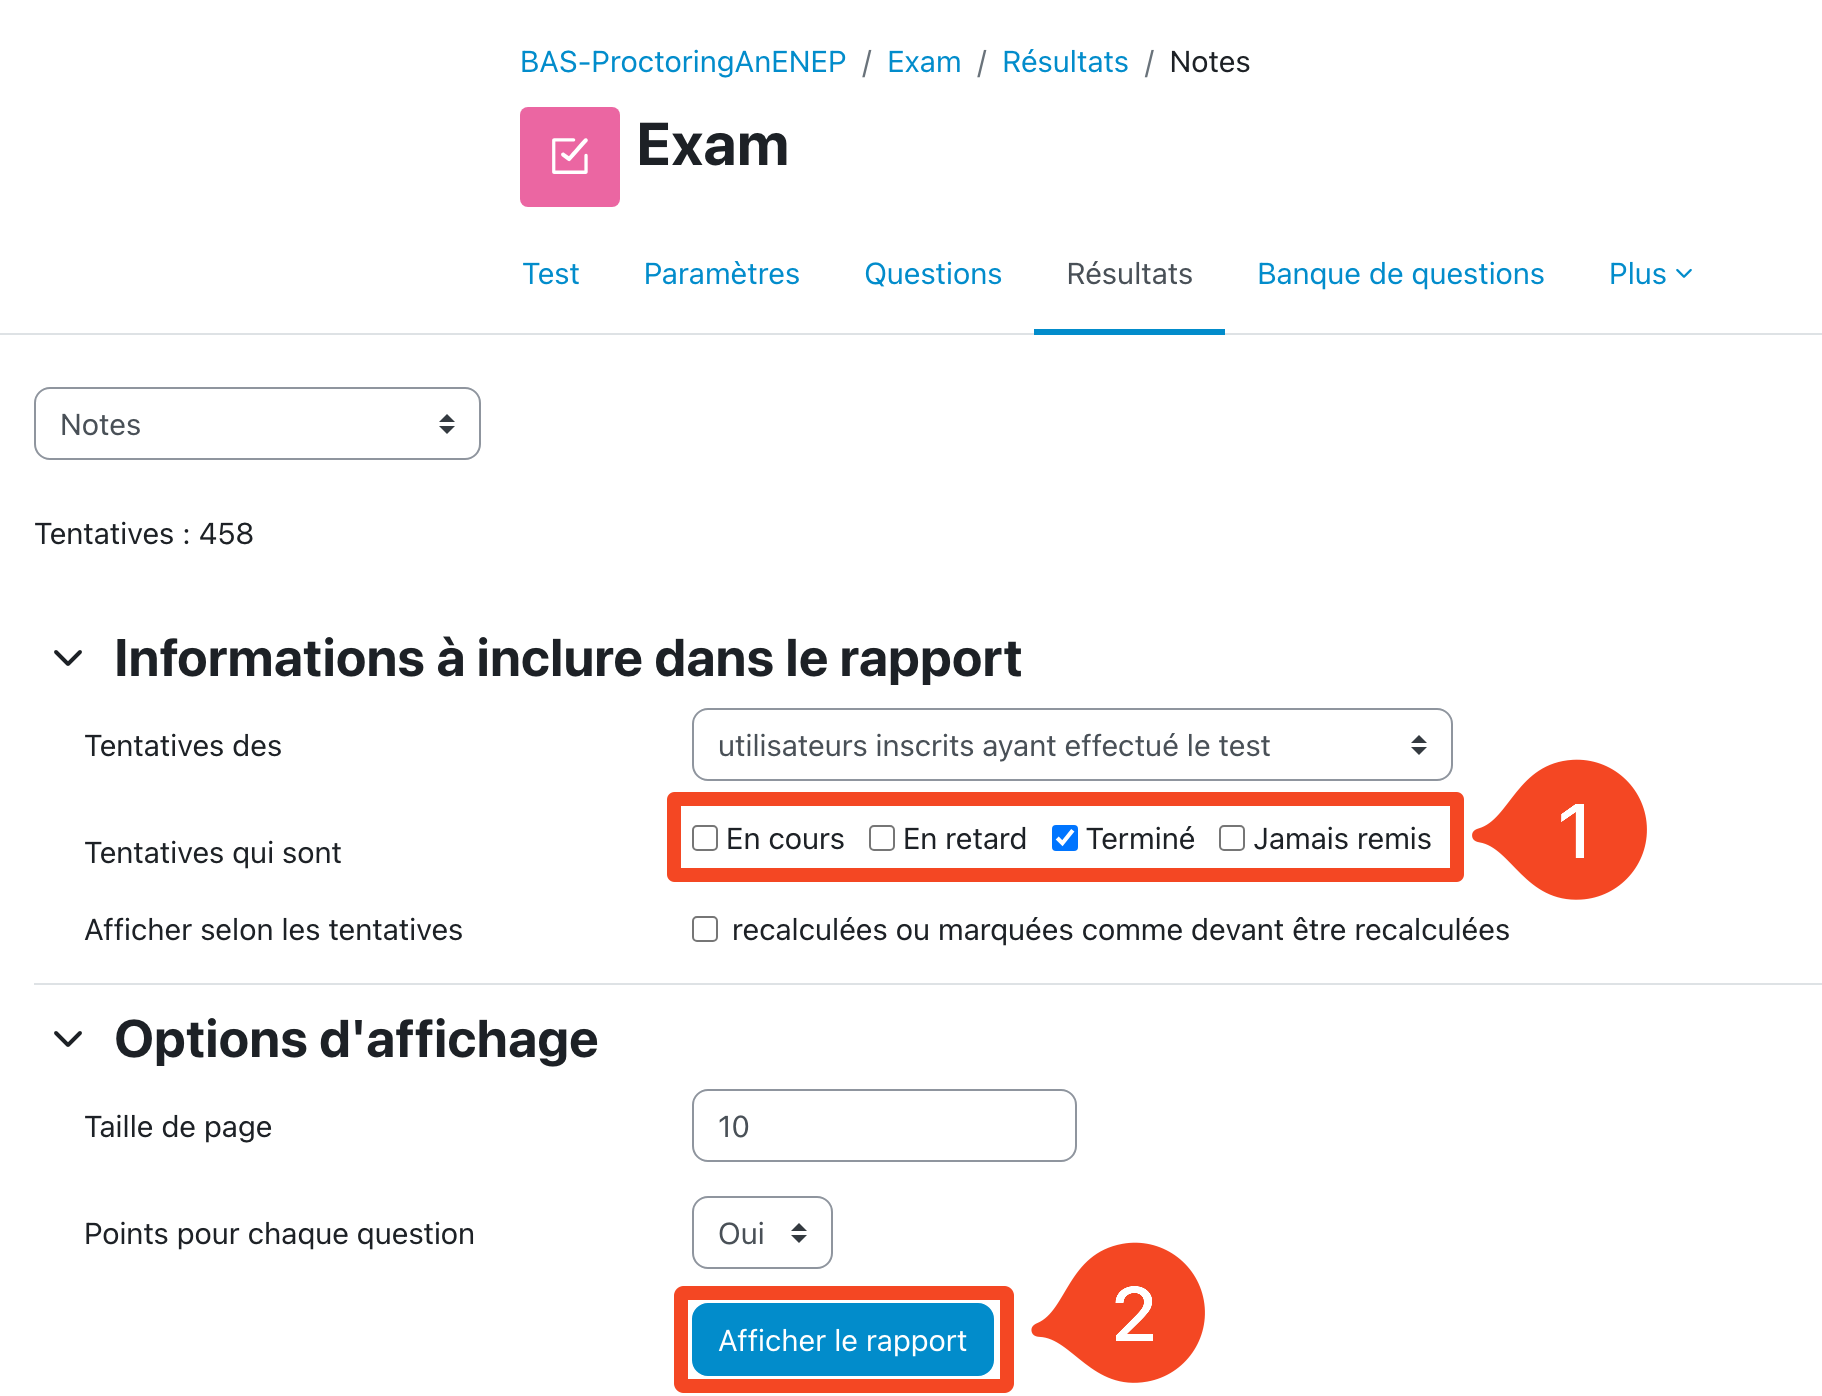Check the En retard checkbox
This screenshot has height=1396, width=1822.
pyautogui.click(x=882, y=838)
